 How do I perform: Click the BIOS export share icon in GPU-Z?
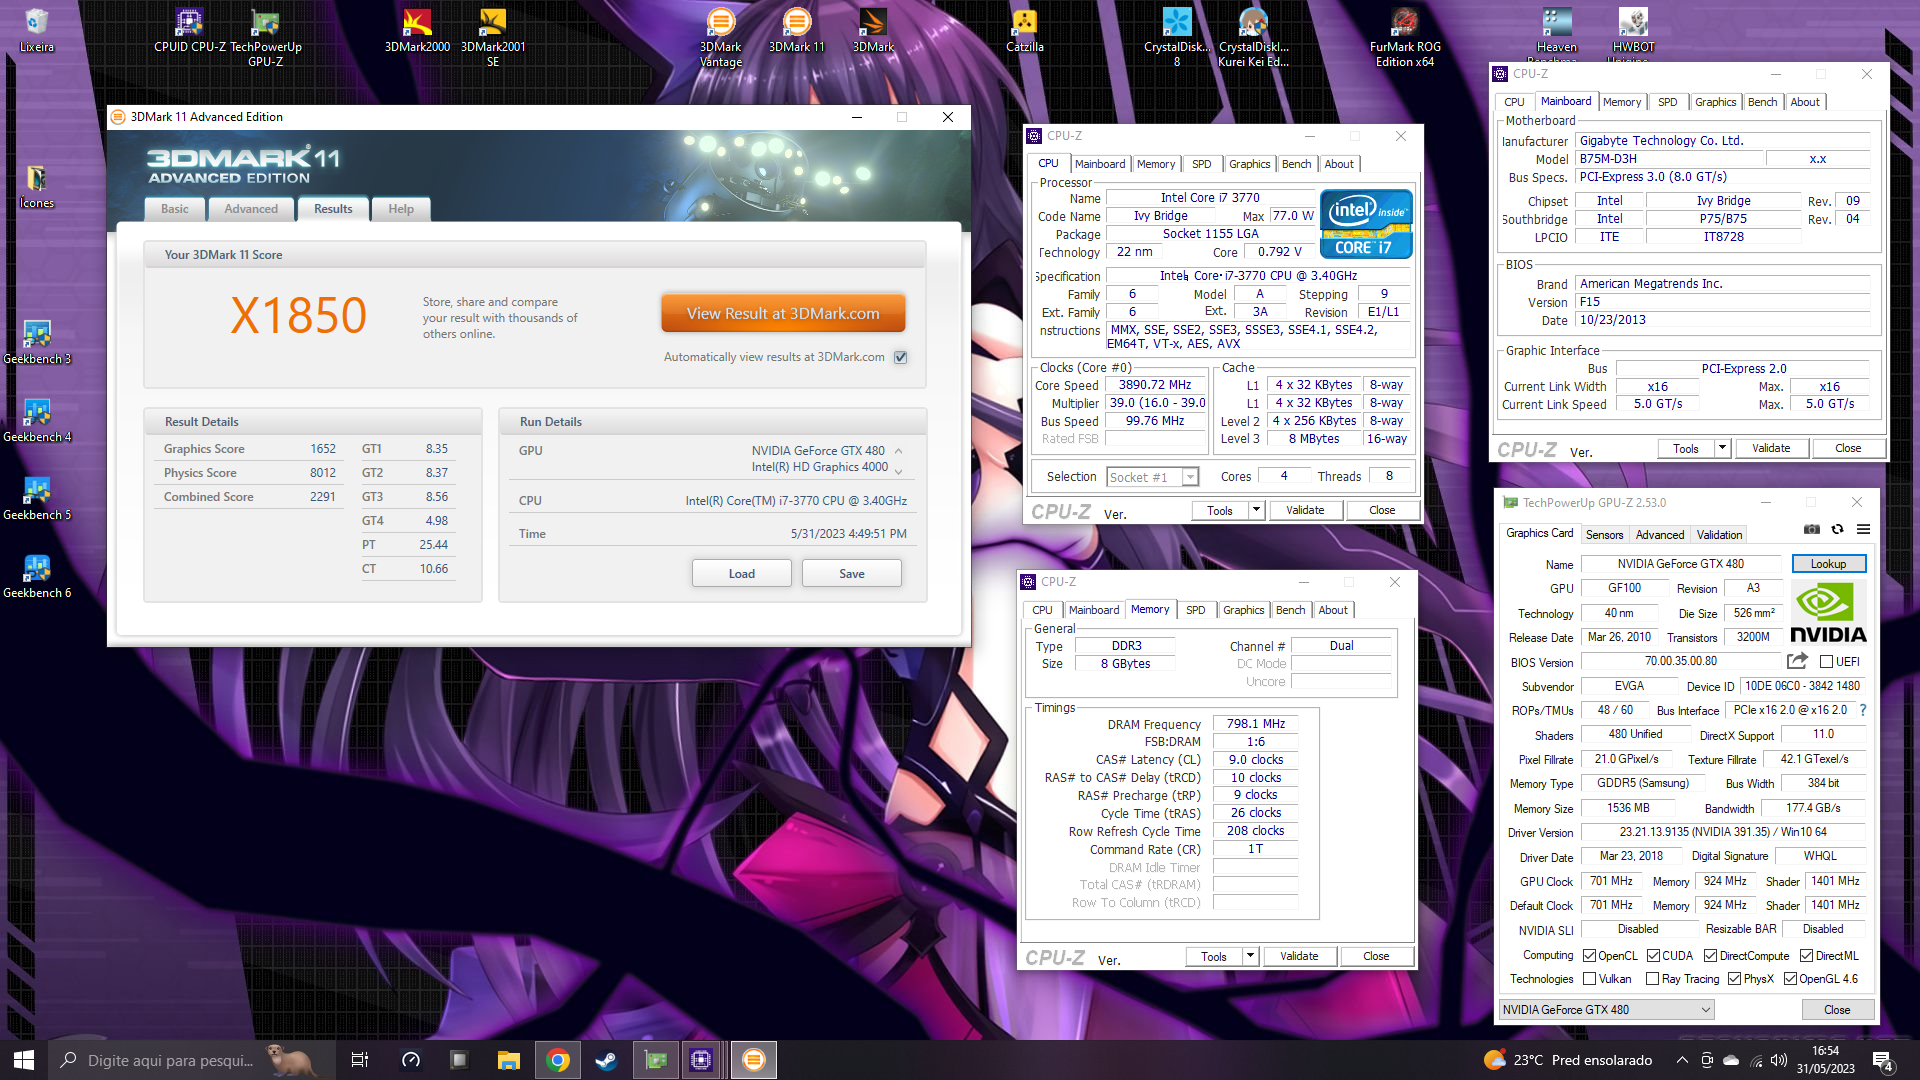point(1797,661)
